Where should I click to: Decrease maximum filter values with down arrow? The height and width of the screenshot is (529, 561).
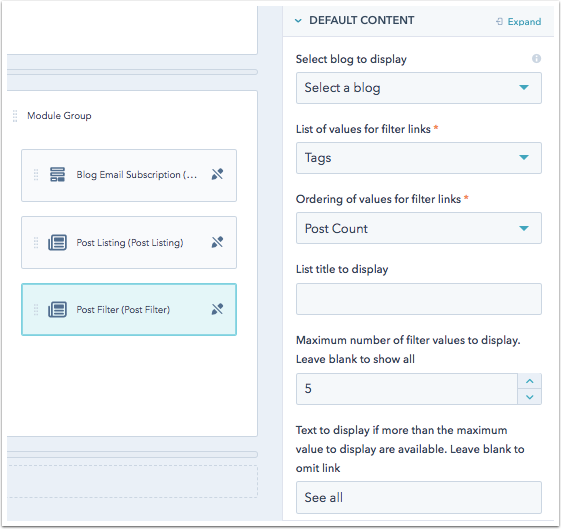(x=530, y=397)
